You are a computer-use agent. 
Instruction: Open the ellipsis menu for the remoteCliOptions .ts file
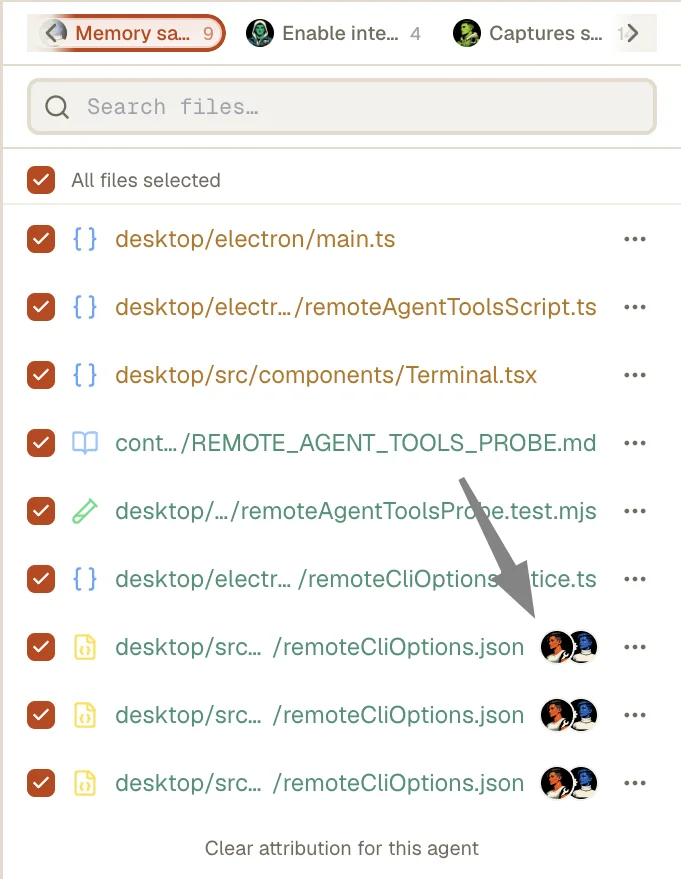pyautogui.click(x=634, y=579)
